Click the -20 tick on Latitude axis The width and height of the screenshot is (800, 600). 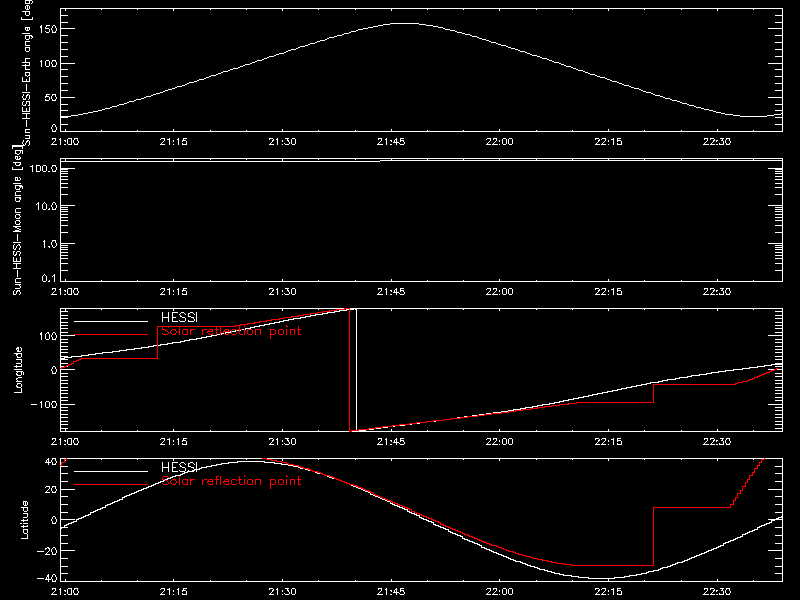47,551
